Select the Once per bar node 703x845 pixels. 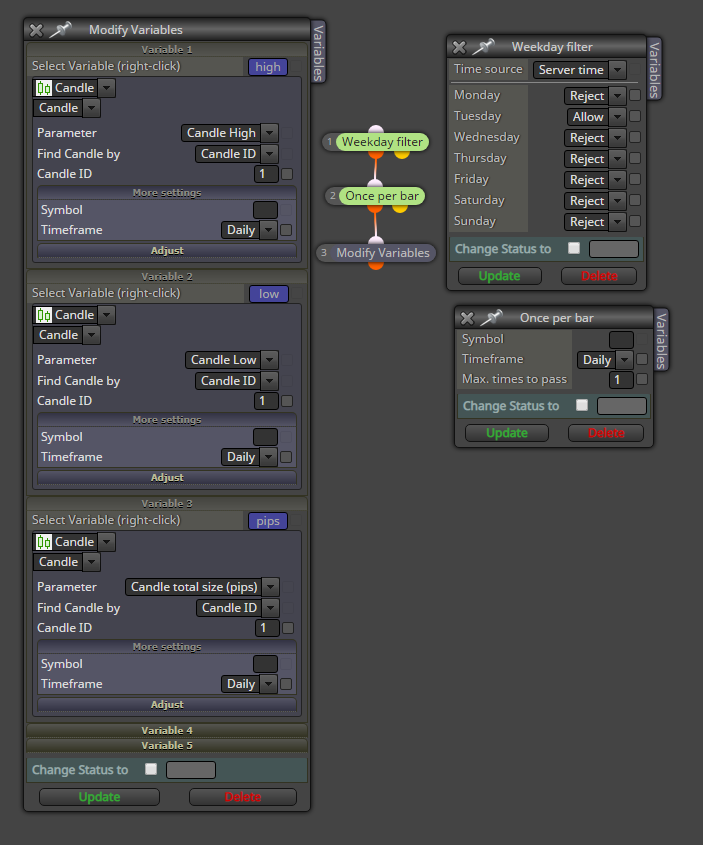pos(382,196)
